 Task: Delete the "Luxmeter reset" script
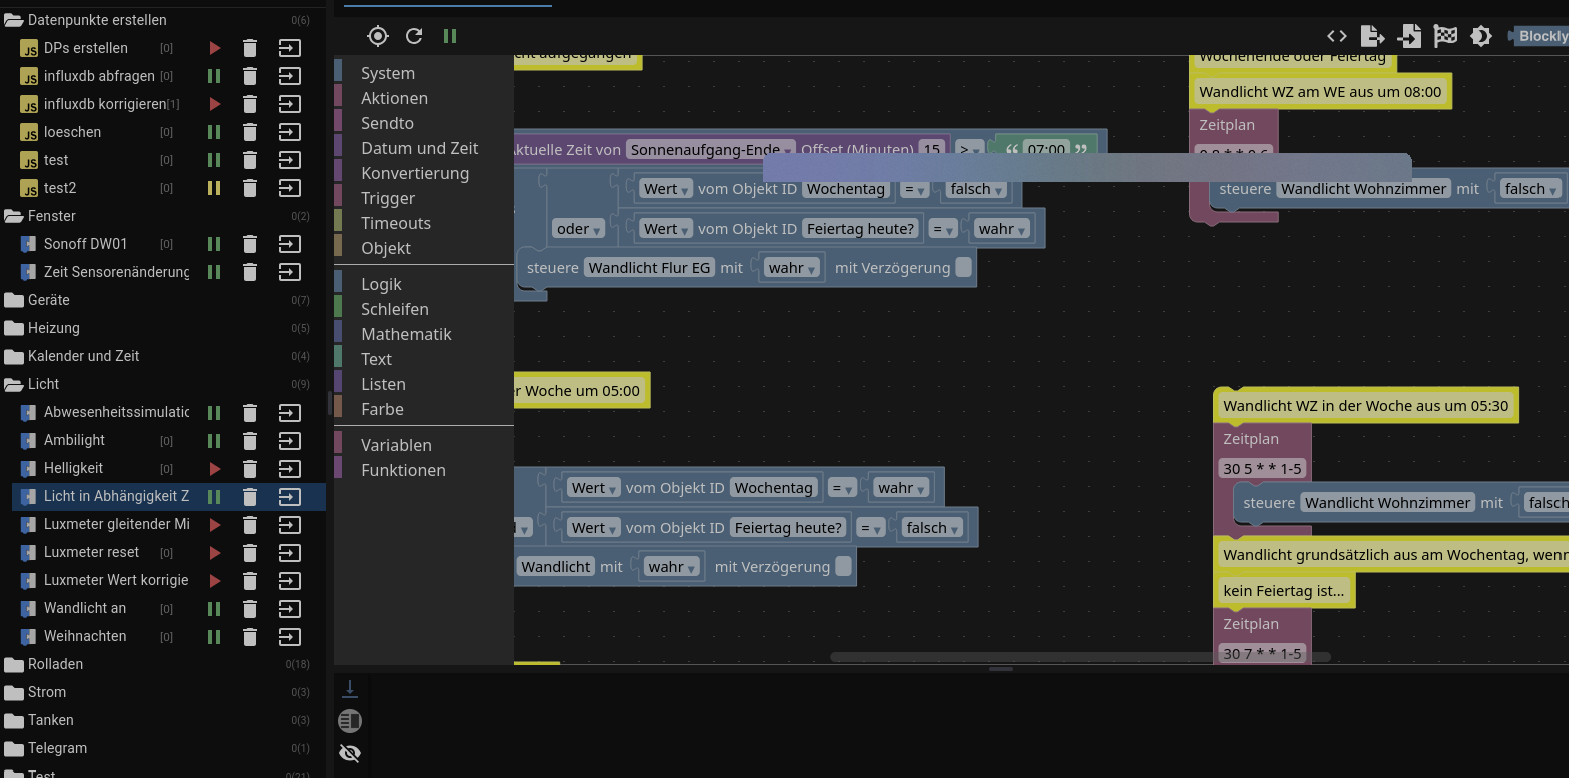tap(250, 553)
